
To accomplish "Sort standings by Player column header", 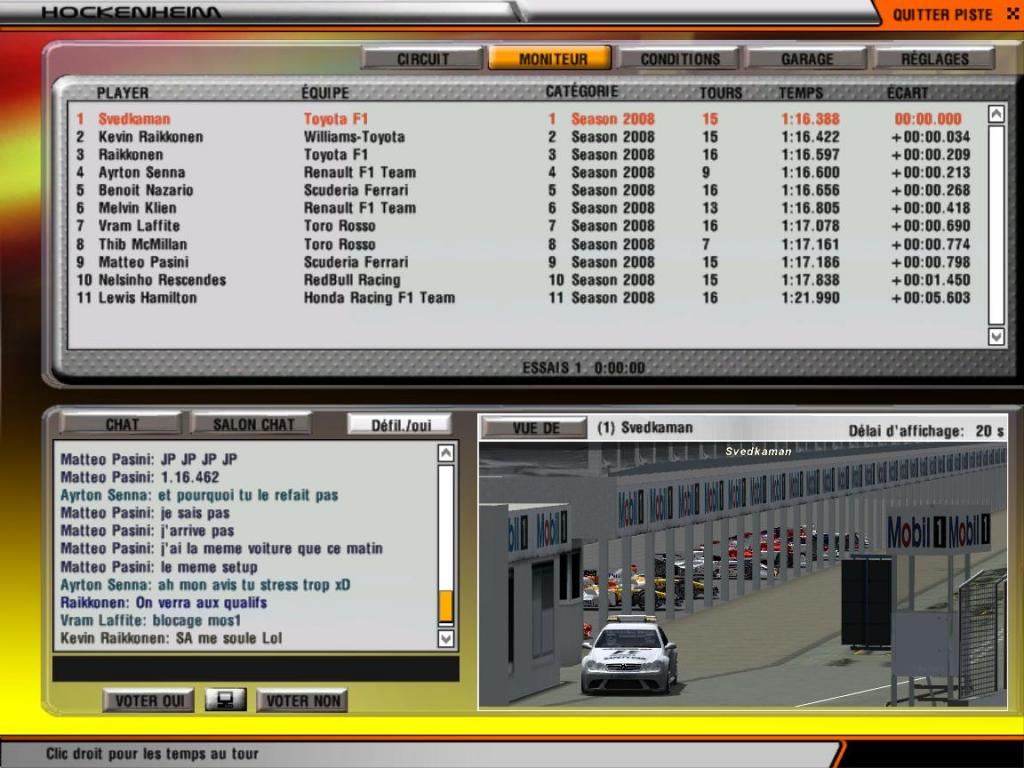I will 122,93.
